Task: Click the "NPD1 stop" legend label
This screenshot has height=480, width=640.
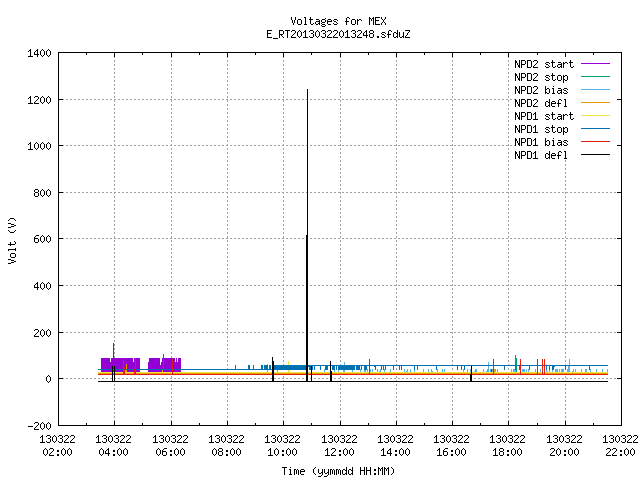Action: point(541,129)
